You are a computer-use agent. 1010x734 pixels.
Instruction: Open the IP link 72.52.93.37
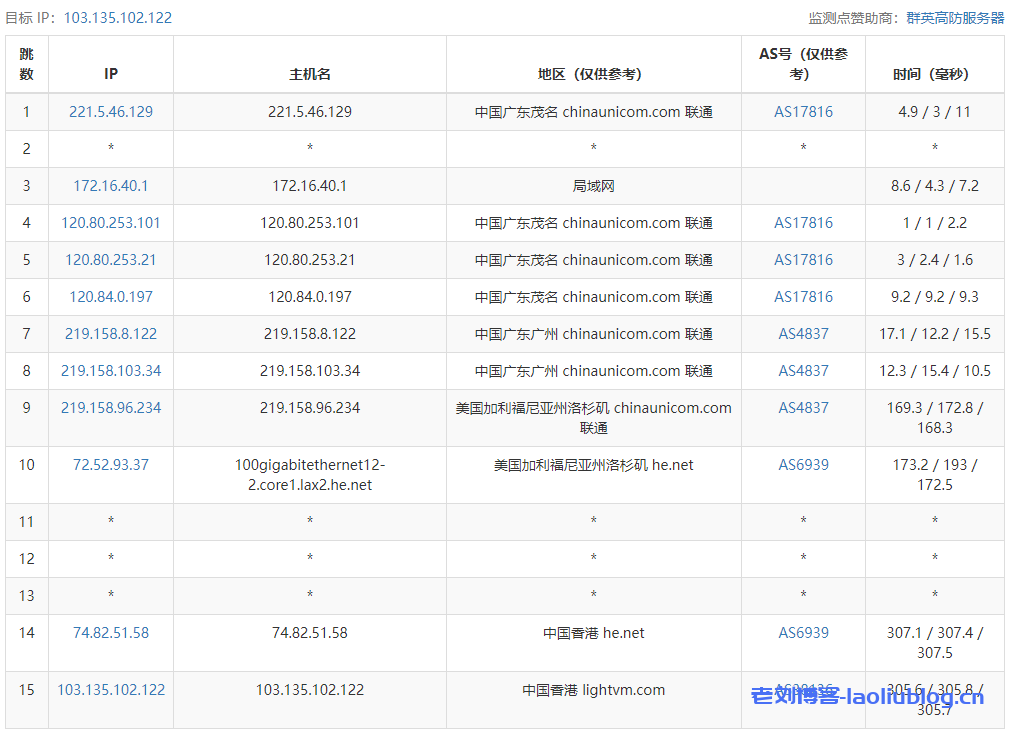(111, 465)
